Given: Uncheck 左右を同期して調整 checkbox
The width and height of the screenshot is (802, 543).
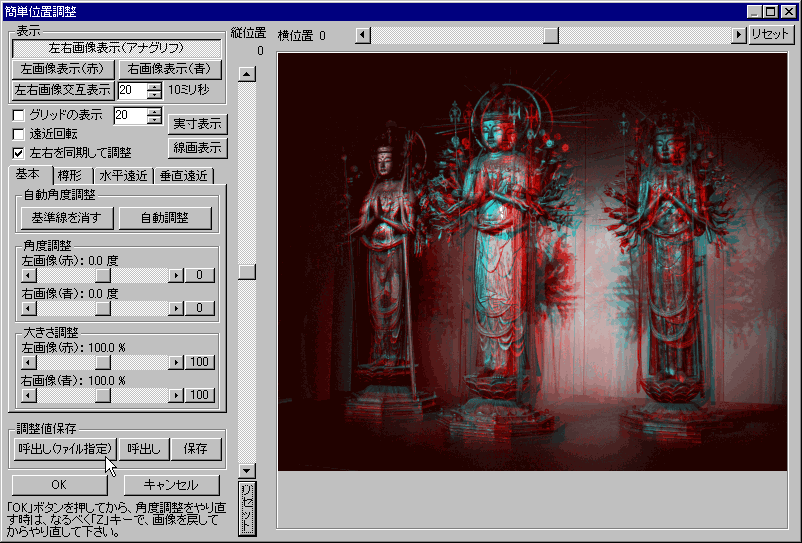Looking at the screenshot, I should click(18, 152).
